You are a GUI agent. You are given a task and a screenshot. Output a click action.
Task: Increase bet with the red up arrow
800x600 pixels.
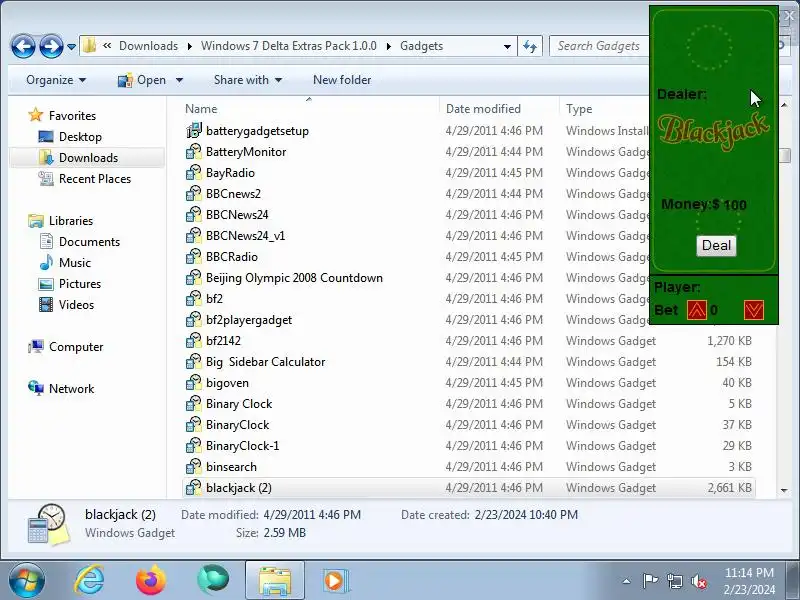coord(696,310)
